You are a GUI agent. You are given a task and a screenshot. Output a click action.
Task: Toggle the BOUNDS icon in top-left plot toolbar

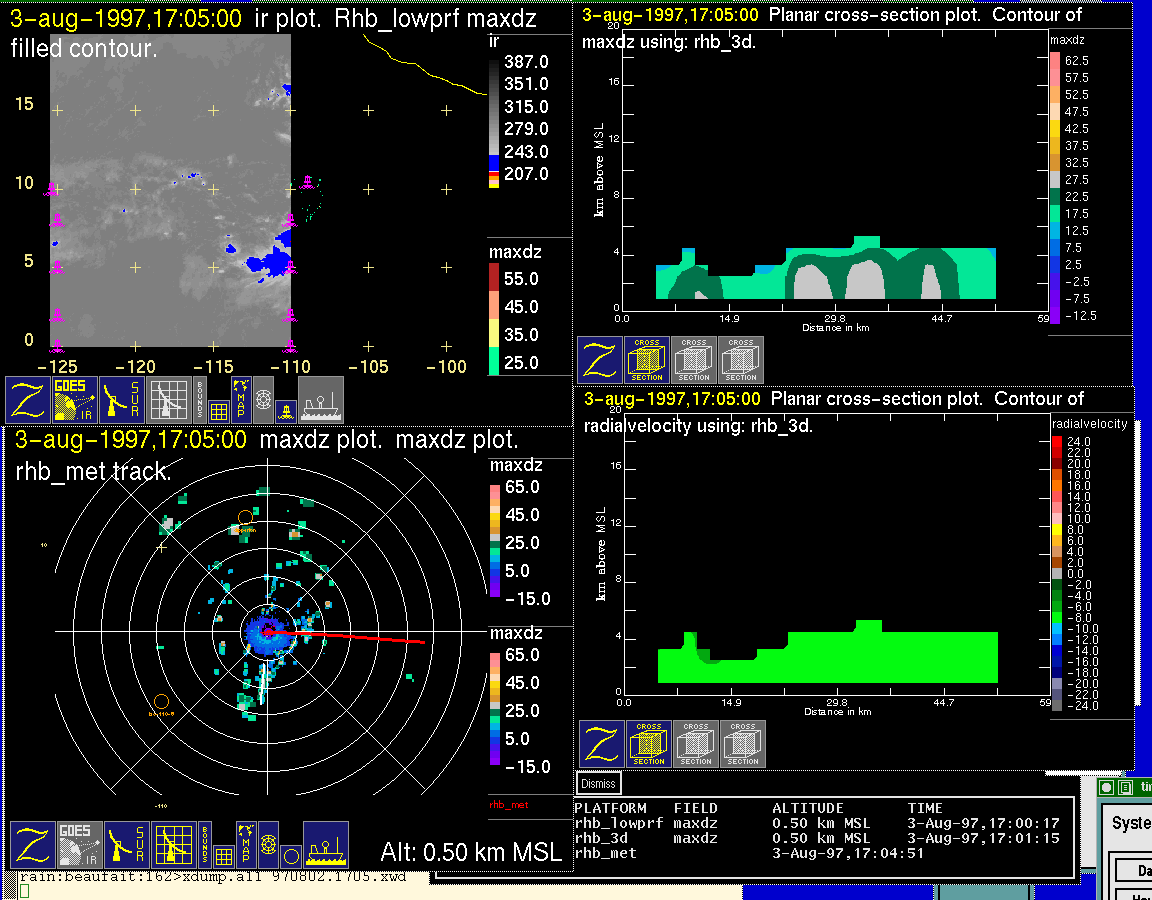(201, 392)
